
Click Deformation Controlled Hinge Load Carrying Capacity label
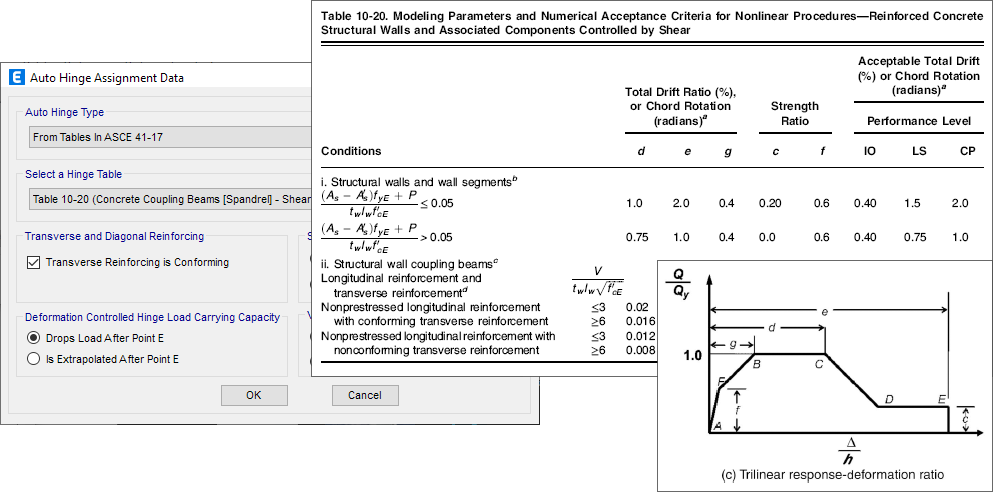tap(152, 317)
